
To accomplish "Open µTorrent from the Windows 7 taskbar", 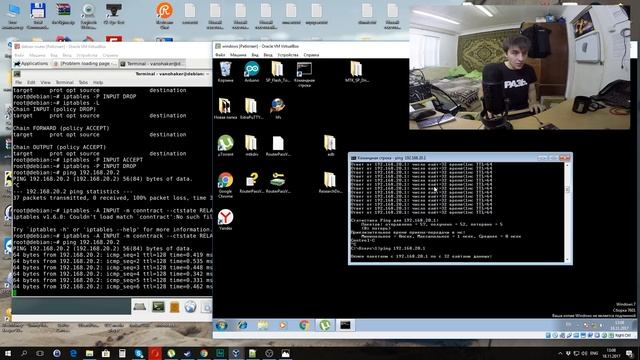I will tap(324, 325).
